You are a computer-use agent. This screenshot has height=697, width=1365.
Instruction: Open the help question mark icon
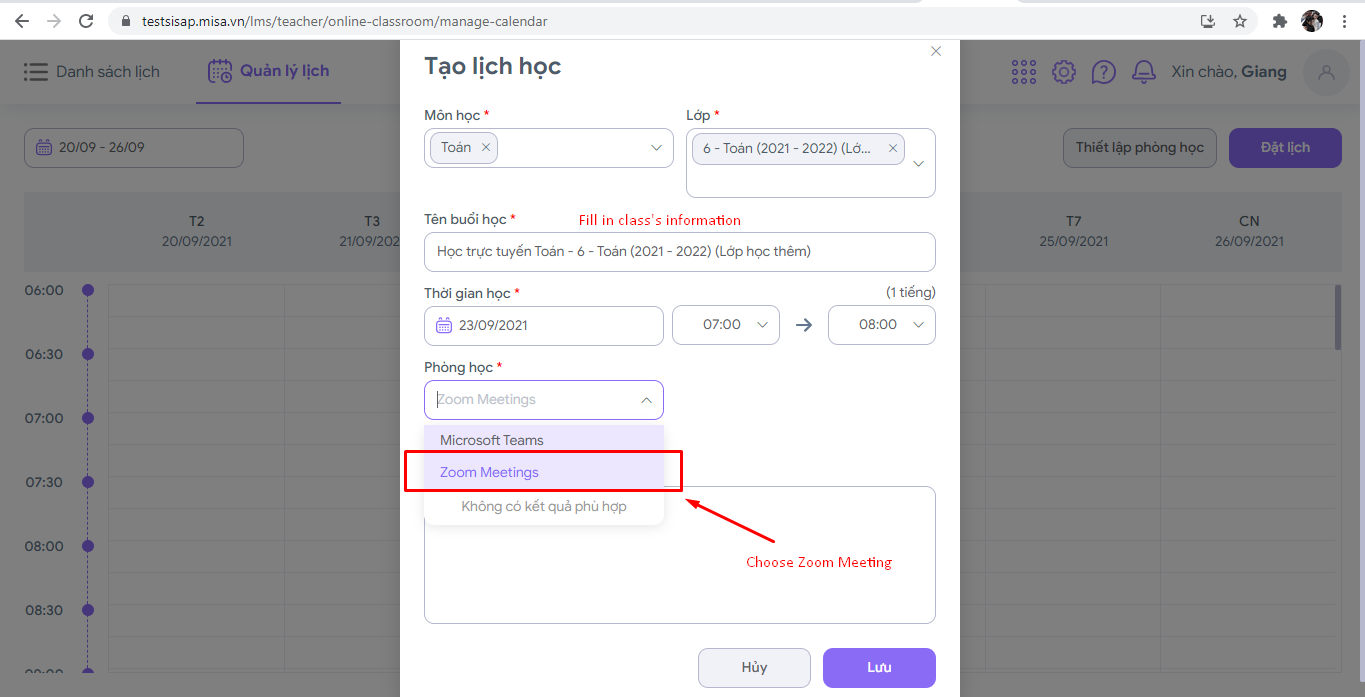click(1103, 72)
